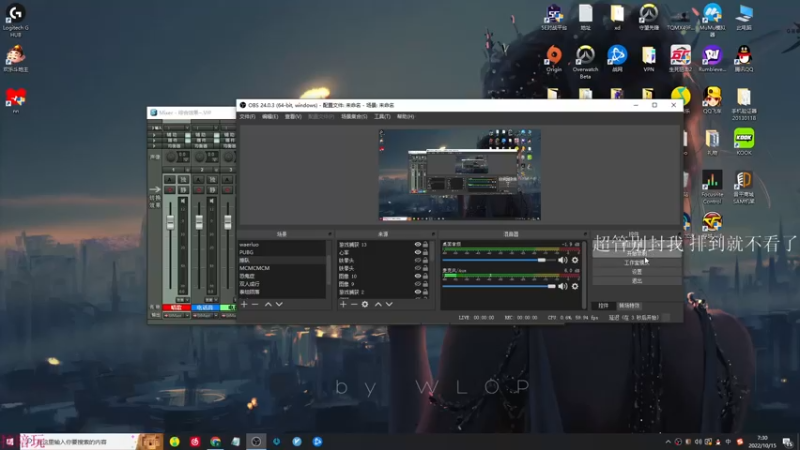Move the selected source up
Screen dimensions: 800x450
378,304
